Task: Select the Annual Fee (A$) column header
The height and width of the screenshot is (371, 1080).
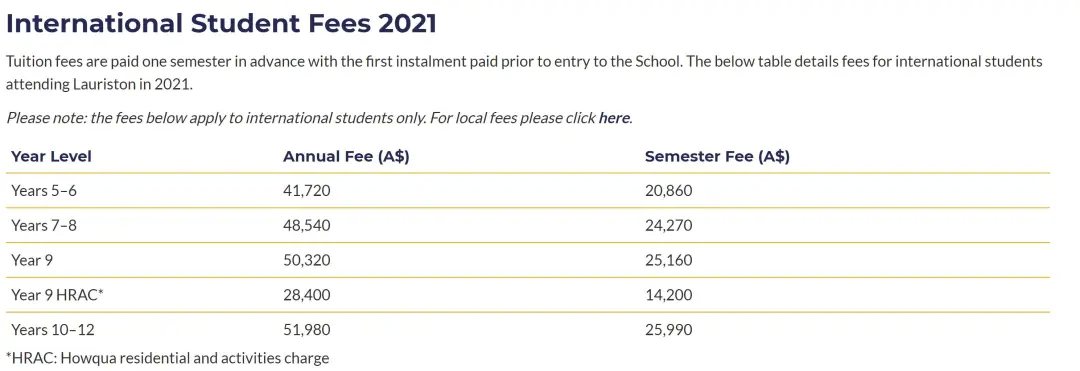Action: (x=346, y=156)
